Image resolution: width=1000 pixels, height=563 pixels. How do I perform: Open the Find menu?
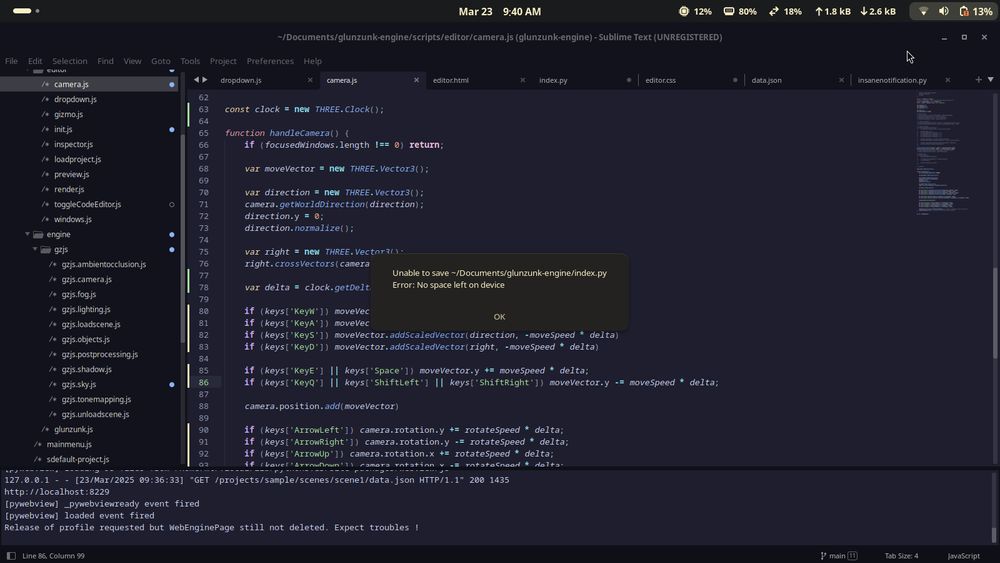point(105,61)
